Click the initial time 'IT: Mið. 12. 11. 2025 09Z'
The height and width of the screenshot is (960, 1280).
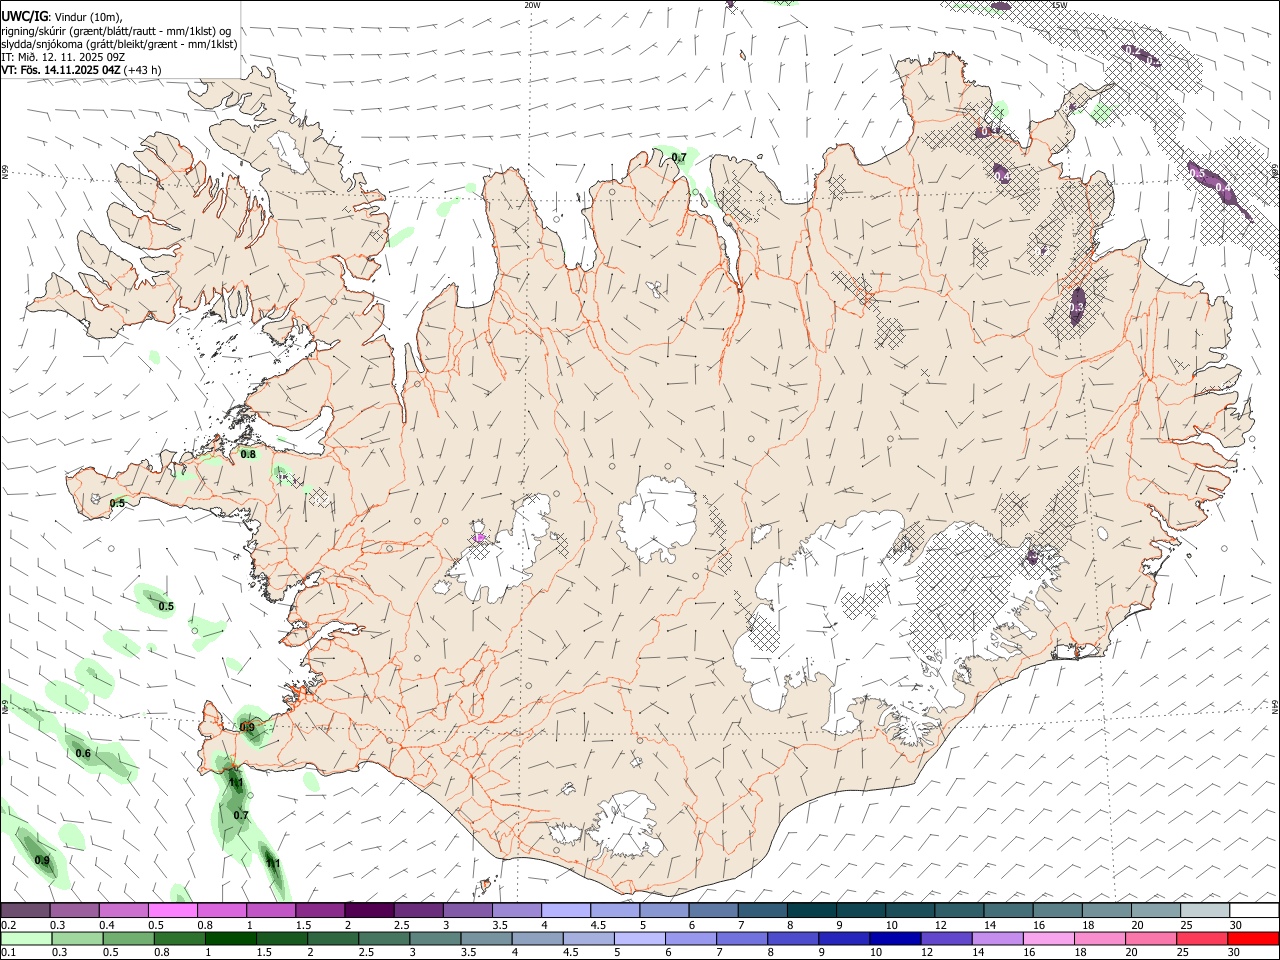(63, 57)
